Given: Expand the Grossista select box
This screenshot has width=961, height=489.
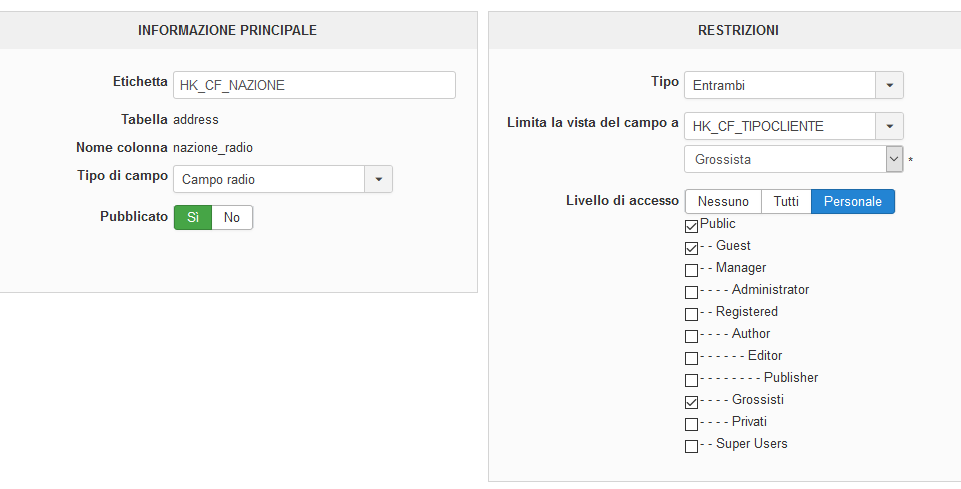Looking at the screenshot, I should pos(894,159).
